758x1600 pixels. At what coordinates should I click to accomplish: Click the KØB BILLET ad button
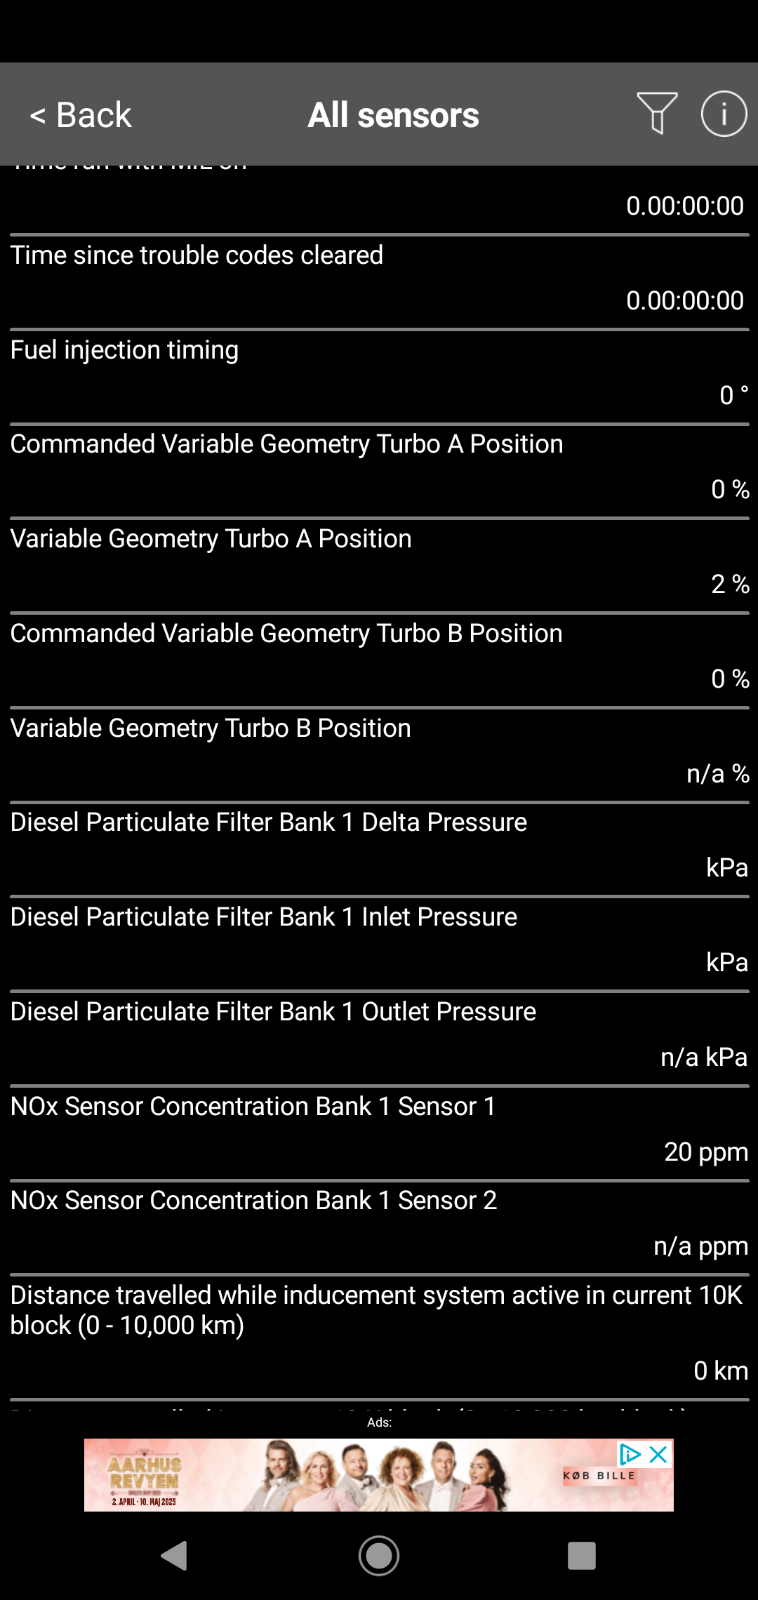coord(599,1476)
